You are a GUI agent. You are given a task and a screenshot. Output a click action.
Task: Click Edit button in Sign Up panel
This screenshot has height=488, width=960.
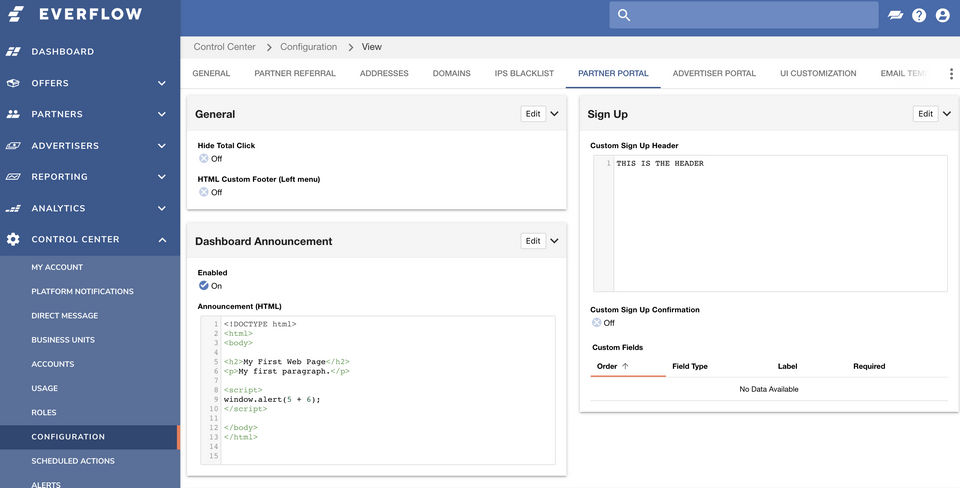pyautogui.click(x=925, y=114)
